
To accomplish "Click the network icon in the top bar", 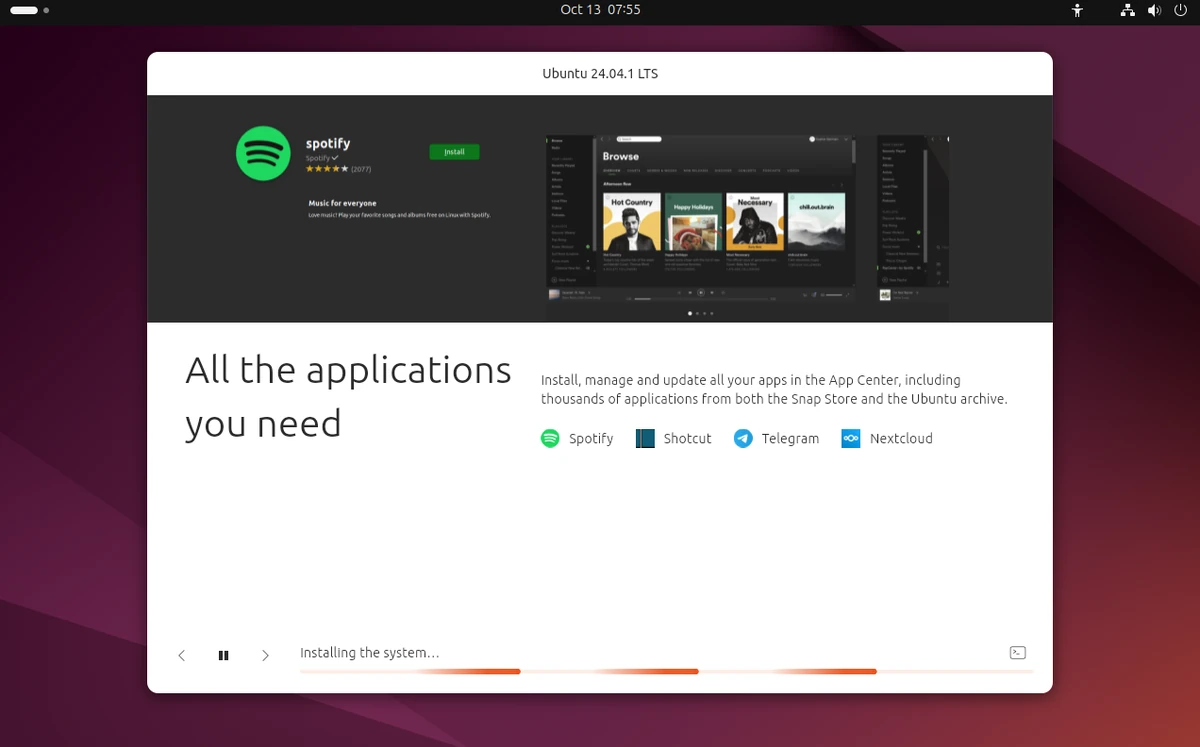I will [x=1128, y=11].
